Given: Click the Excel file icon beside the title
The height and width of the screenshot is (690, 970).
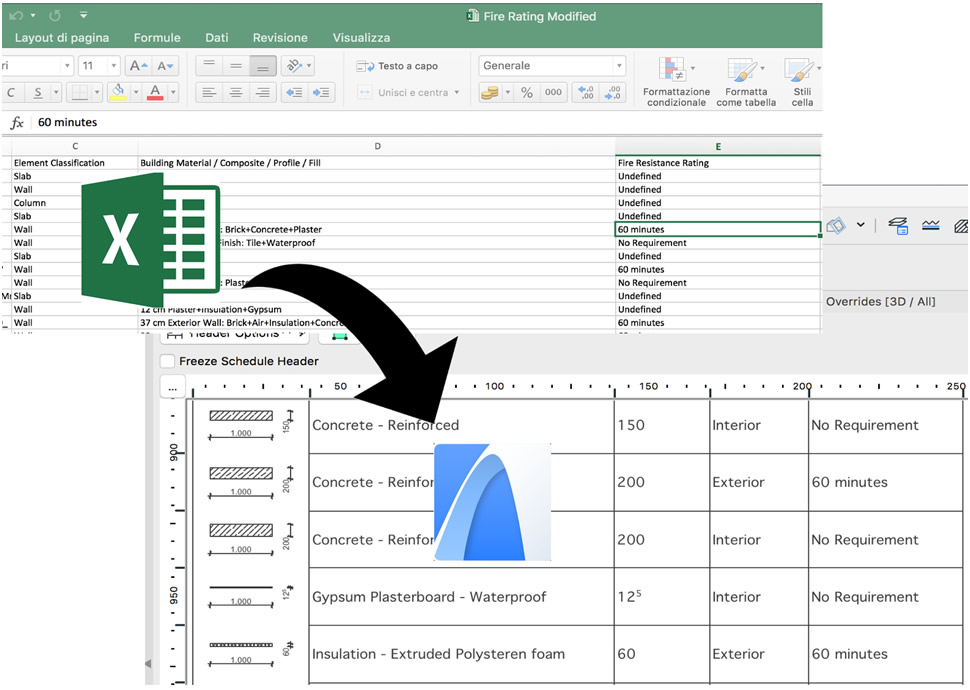Looking at the screenshot, I should [x=473, y=16].
